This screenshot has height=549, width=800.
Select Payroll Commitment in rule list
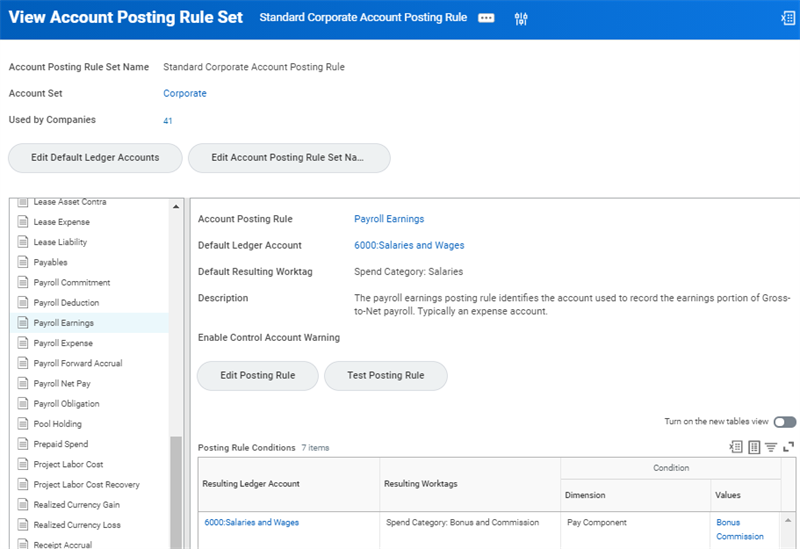pos(72,282)
